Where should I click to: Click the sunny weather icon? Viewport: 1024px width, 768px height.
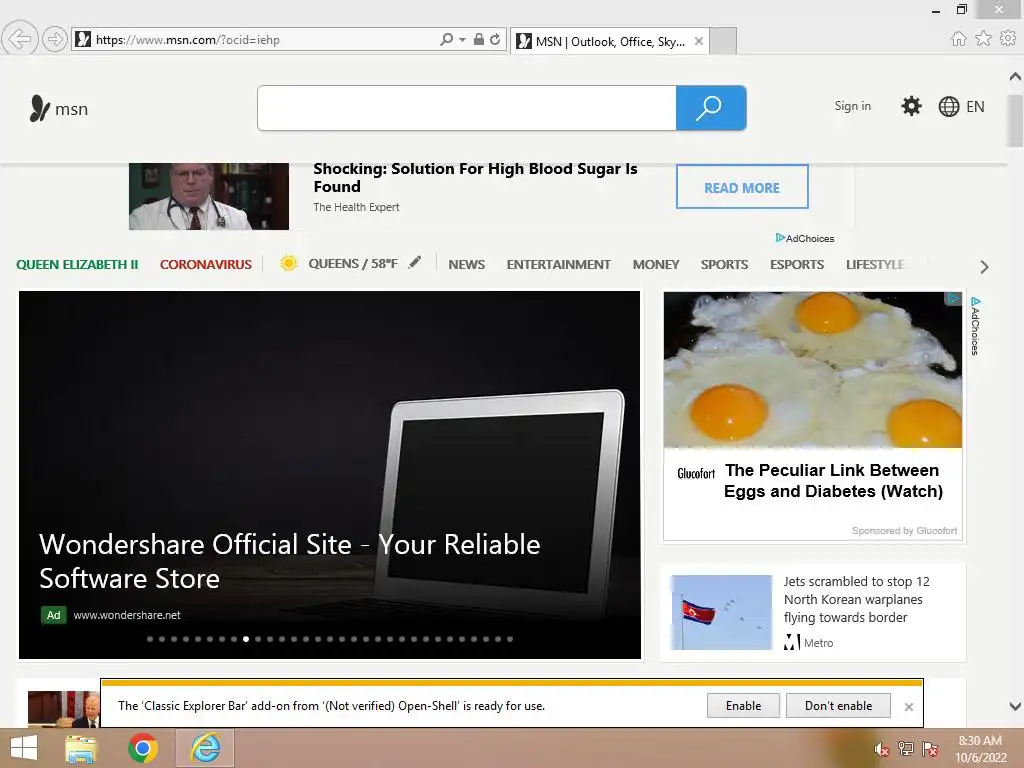[289, 263]
